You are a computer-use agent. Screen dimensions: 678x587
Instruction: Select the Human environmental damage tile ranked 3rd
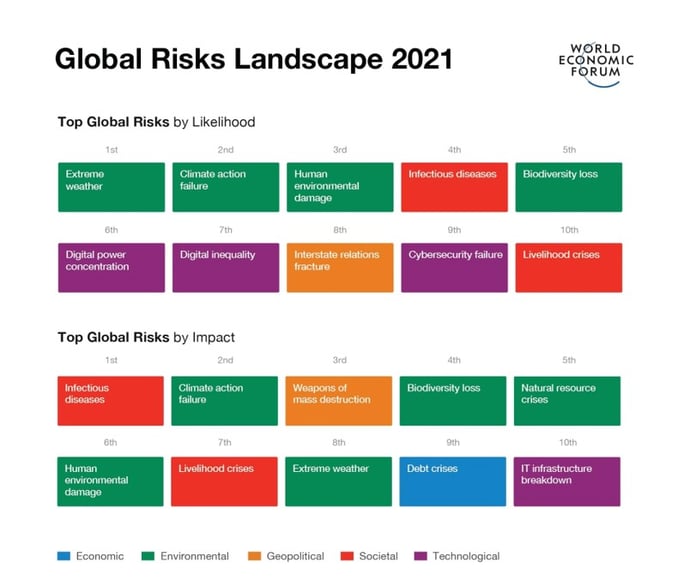tap(339, 187)
